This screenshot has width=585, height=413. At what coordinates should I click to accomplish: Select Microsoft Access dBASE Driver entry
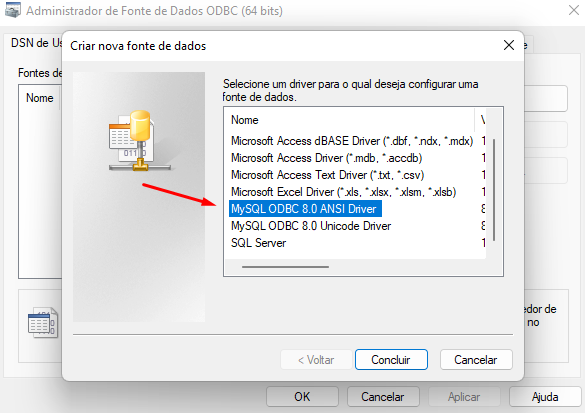352,141
